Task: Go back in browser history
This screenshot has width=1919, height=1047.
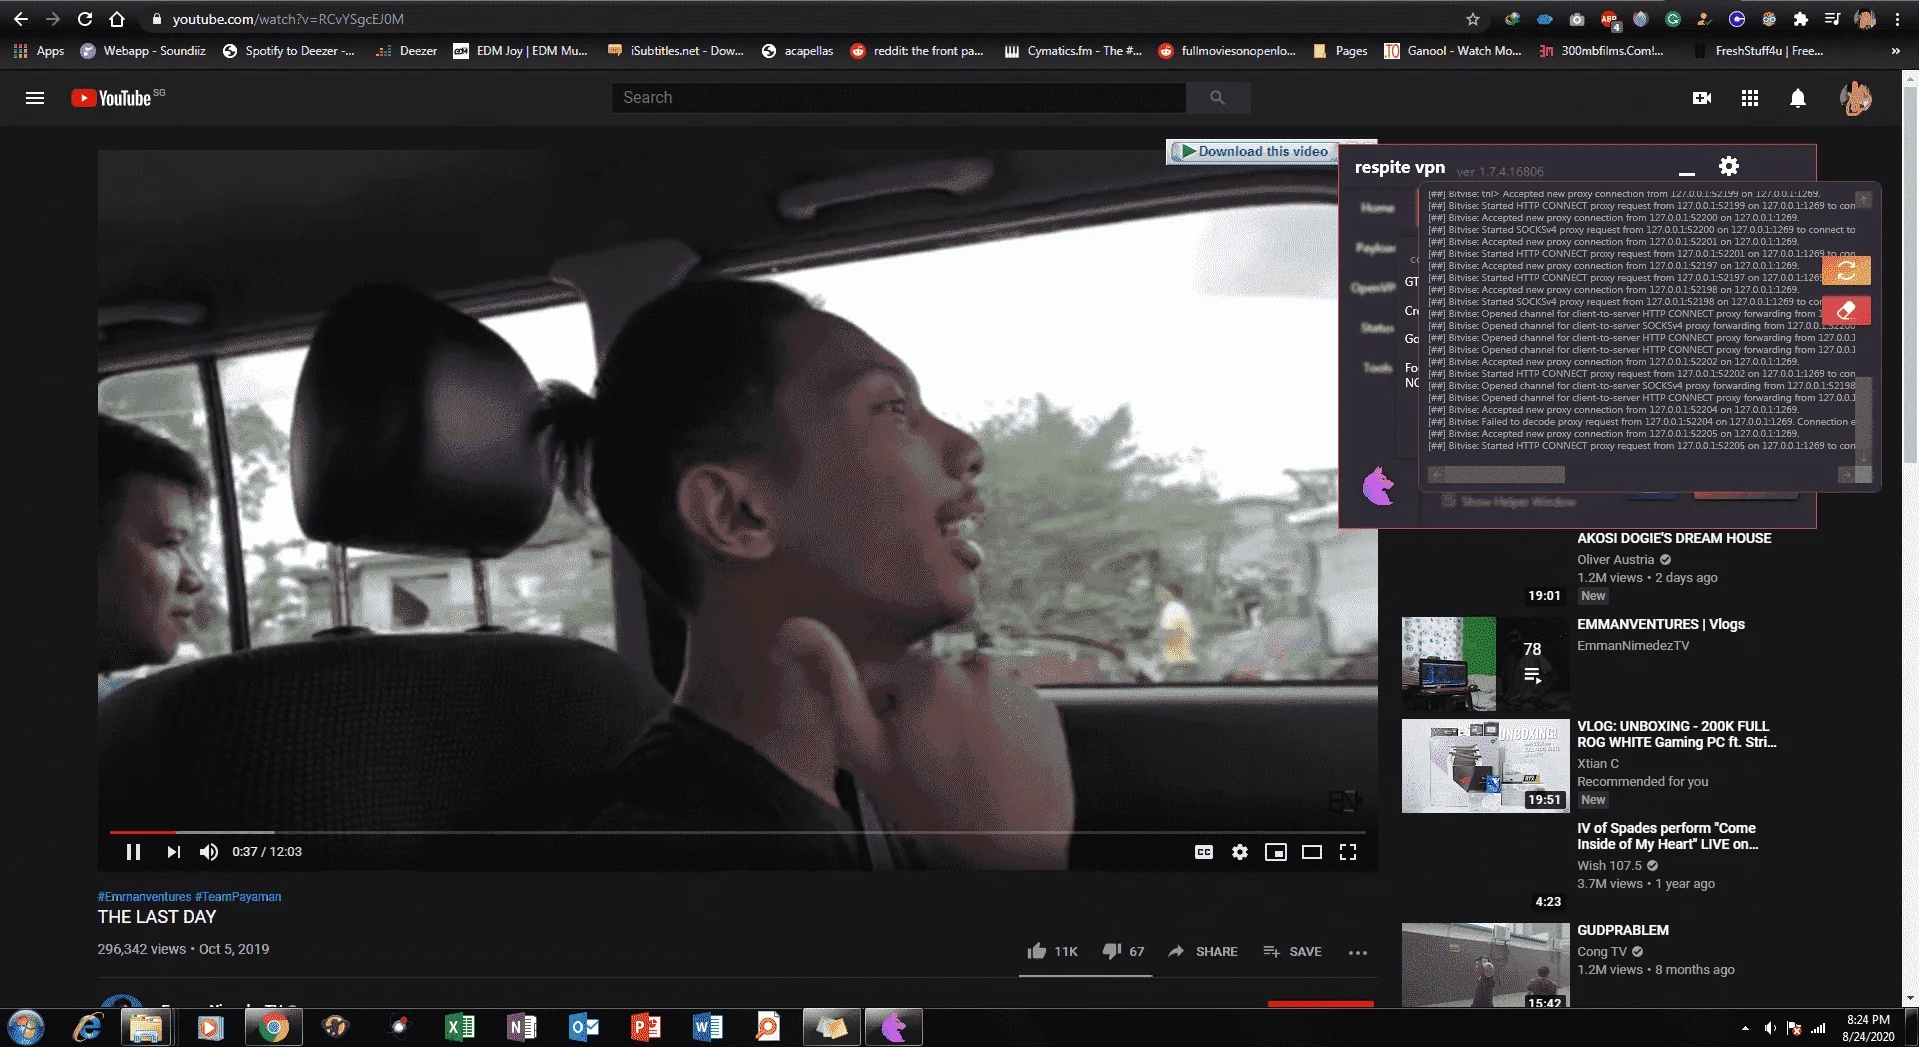Action: tap(21, 19)
